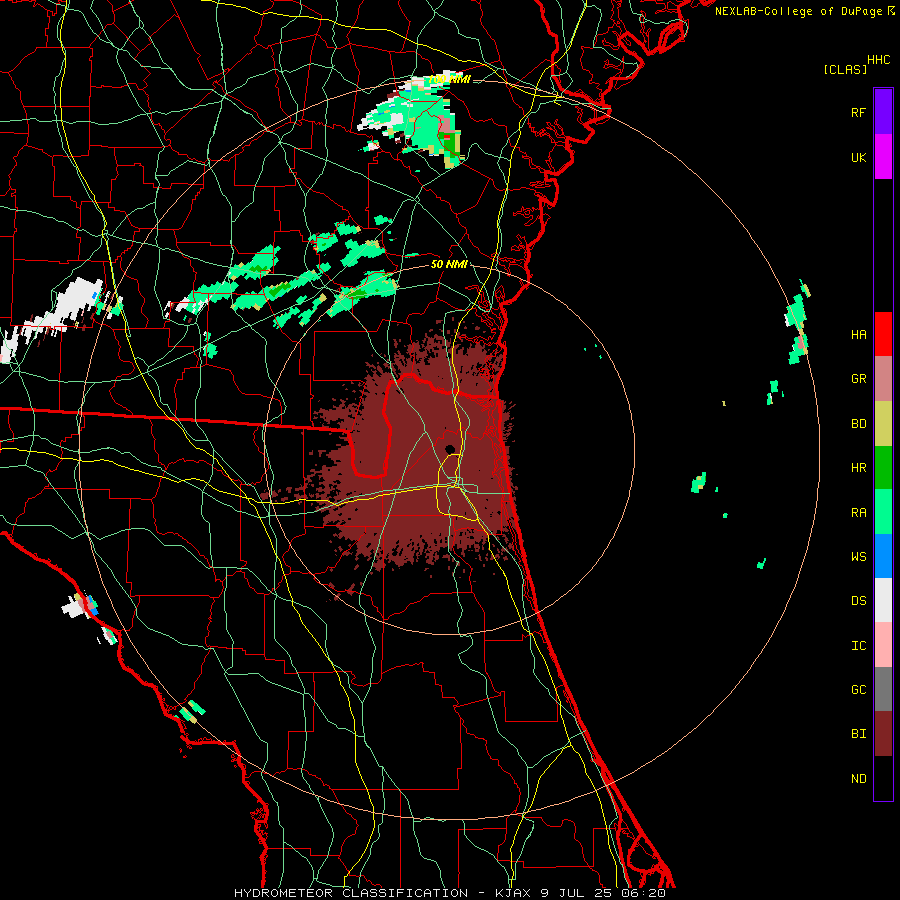Click the [CLAS] units label
This screenshot has height=900, width=900.
coord(845,69)
